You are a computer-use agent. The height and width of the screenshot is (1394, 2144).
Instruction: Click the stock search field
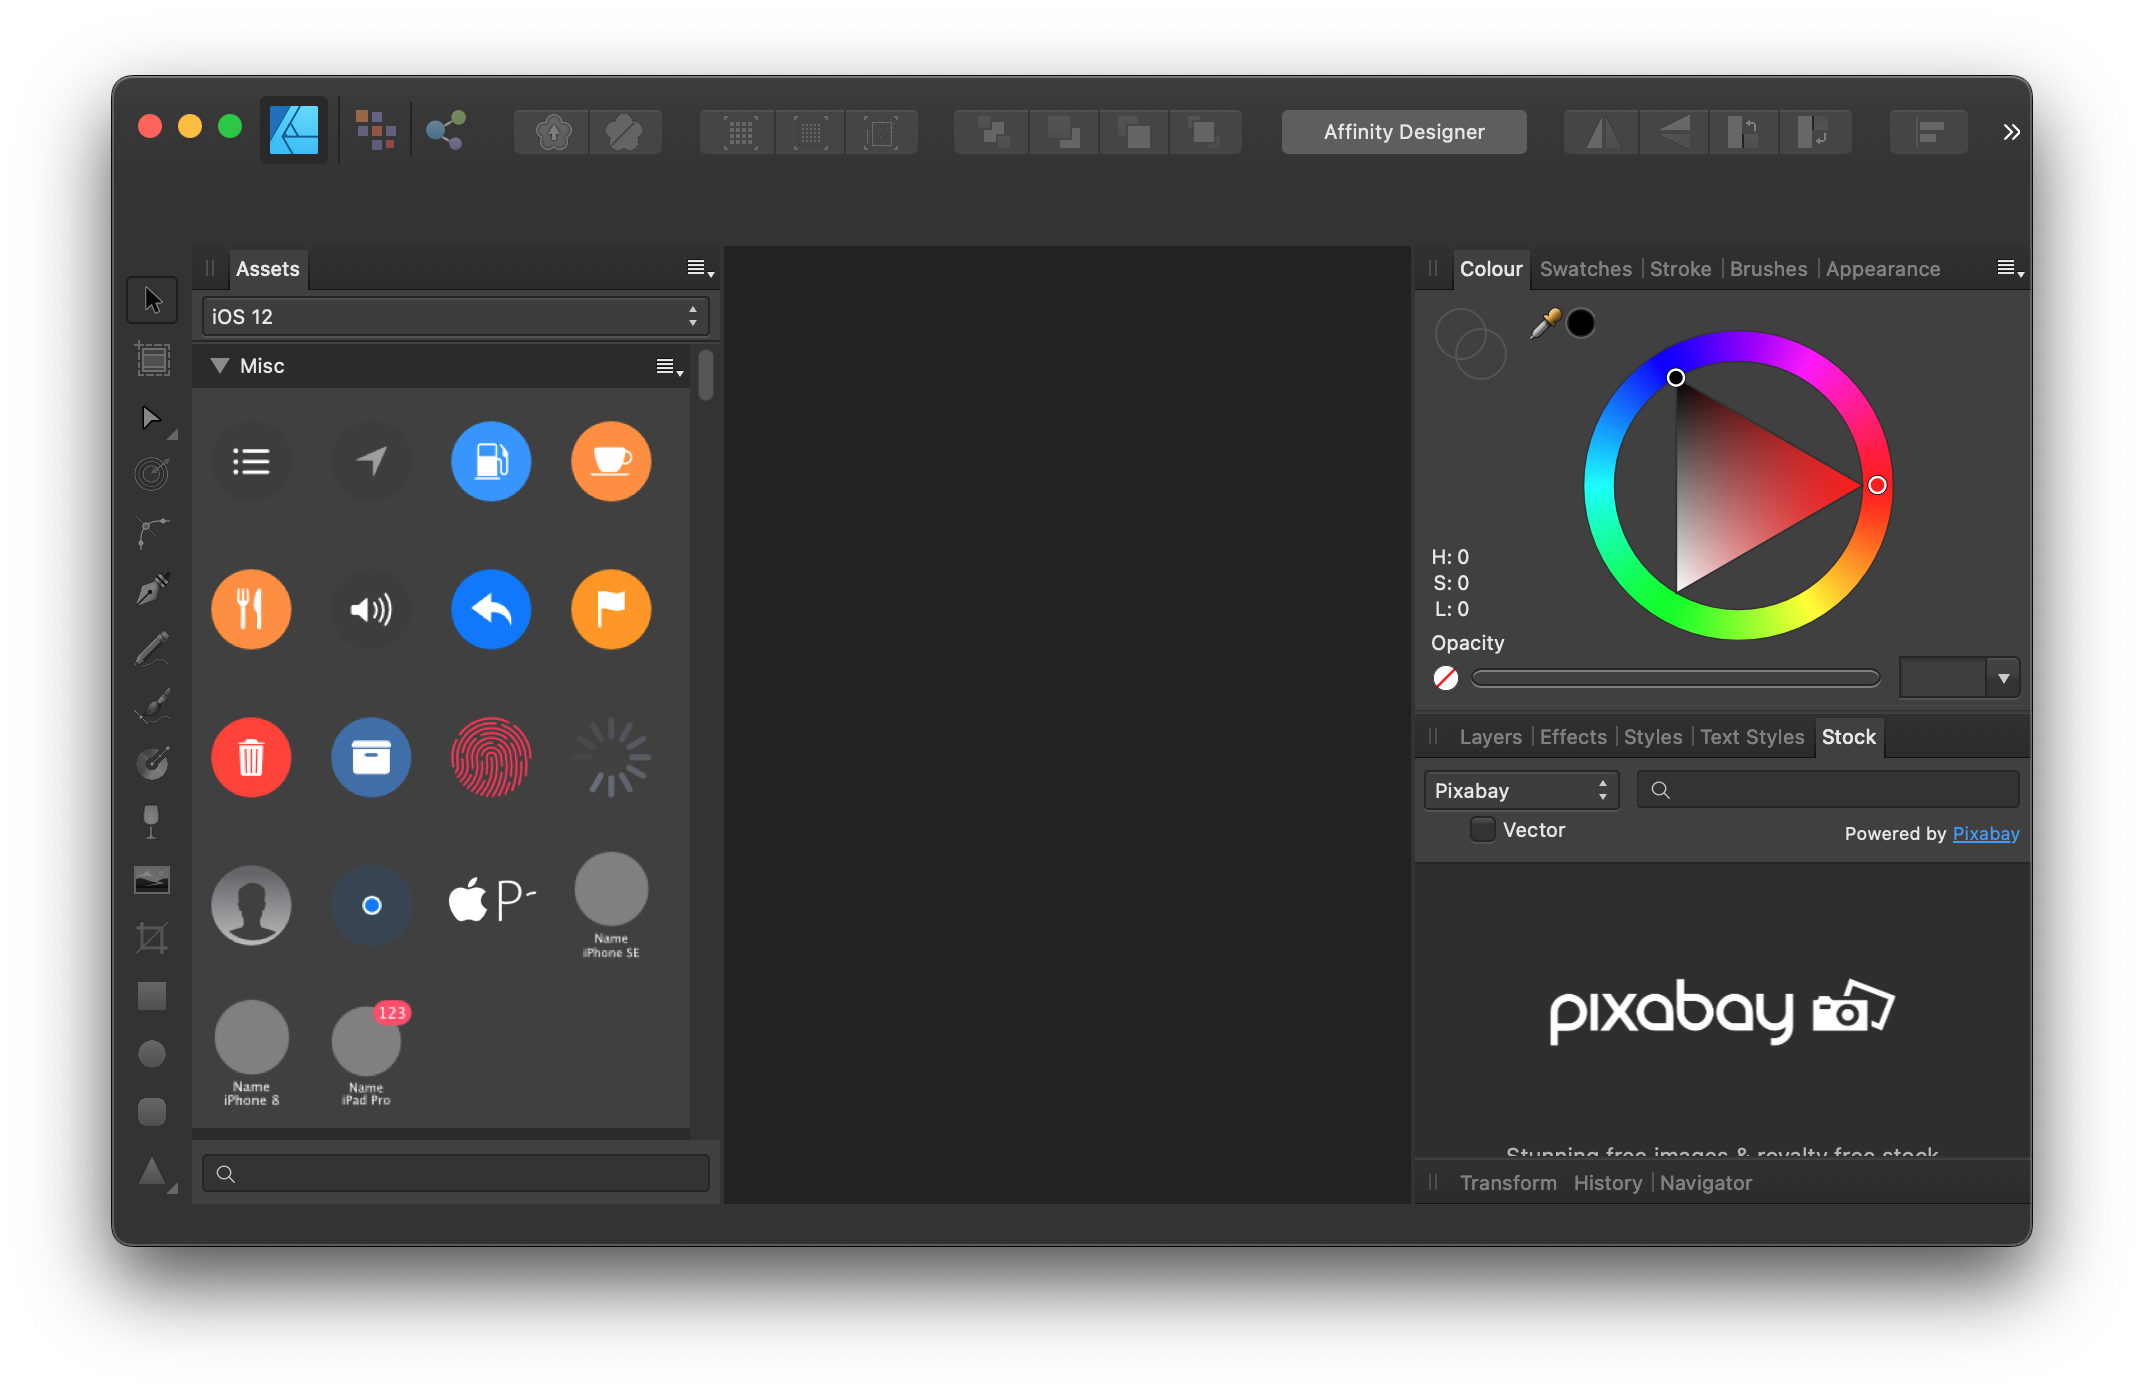(1828, 790)
